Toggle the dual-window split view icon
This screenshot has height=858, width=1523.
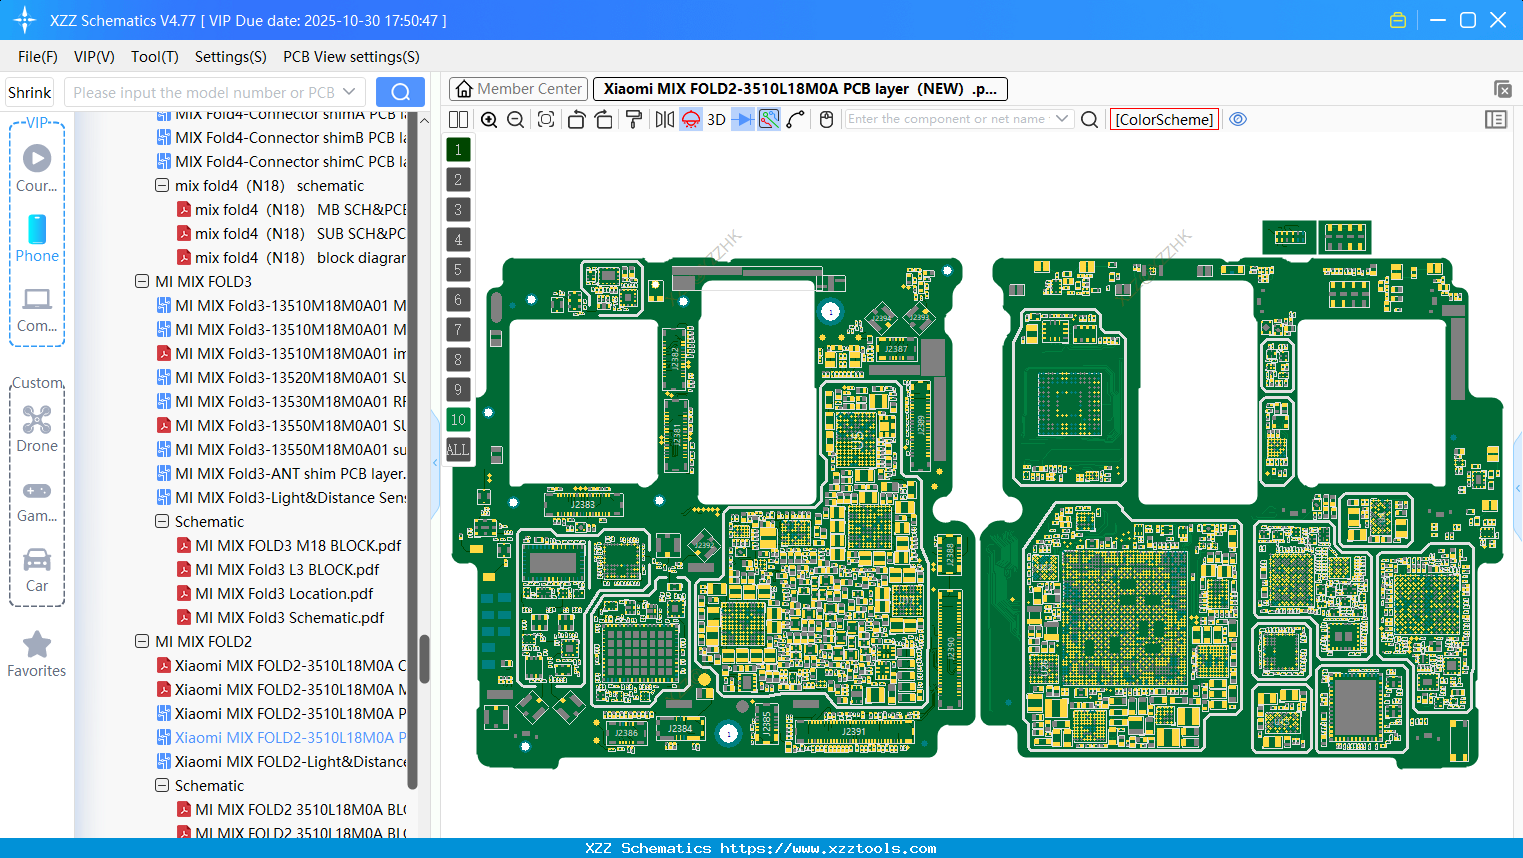(x=458, y=119)
